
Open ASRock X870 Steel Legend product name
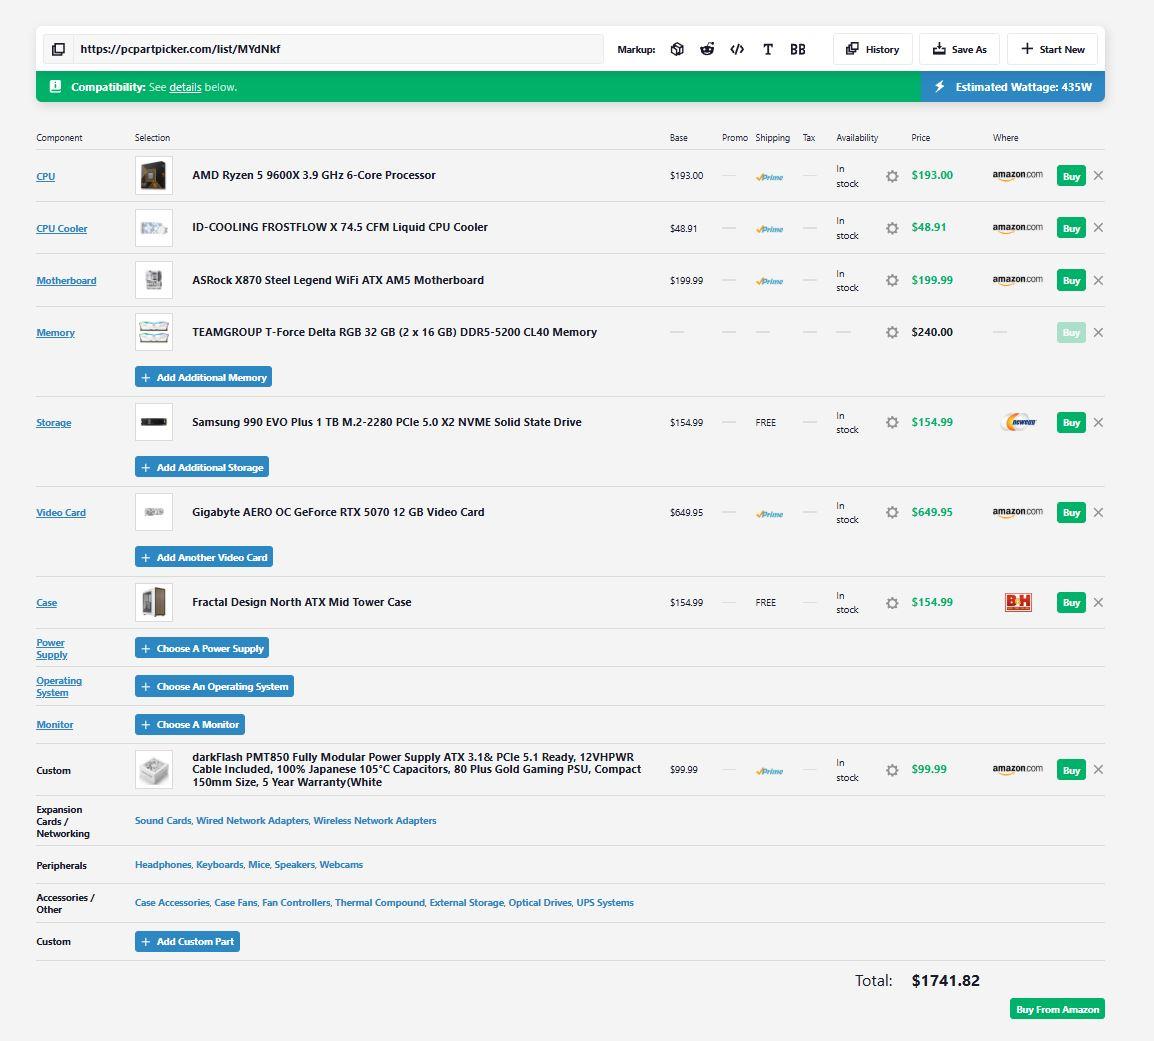338,280
